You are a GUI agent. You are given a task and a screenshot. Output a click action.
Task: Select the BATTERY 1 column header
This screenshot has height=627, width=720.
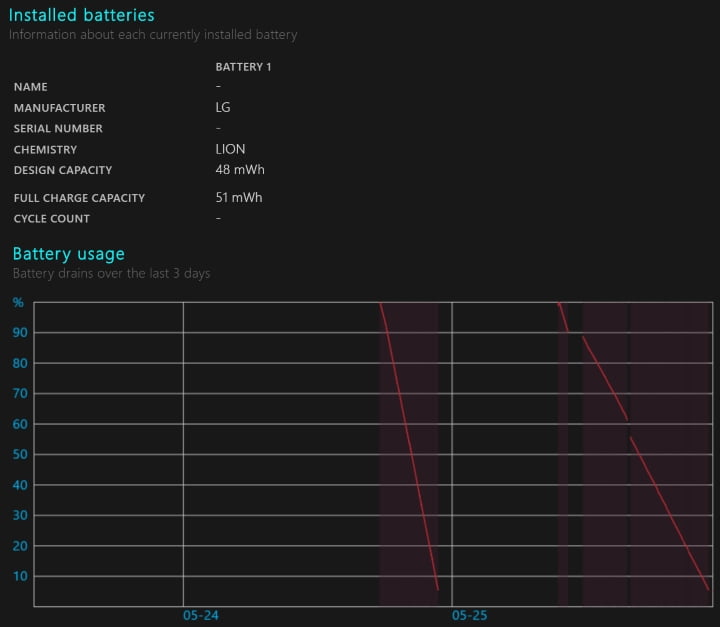click(243, 67)
